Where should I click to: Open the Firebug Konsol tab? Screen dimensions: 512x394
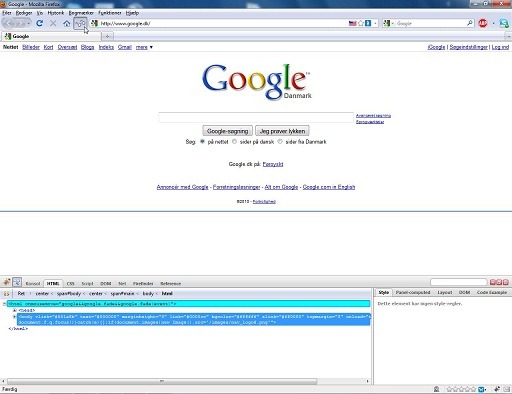coord(33,283)
